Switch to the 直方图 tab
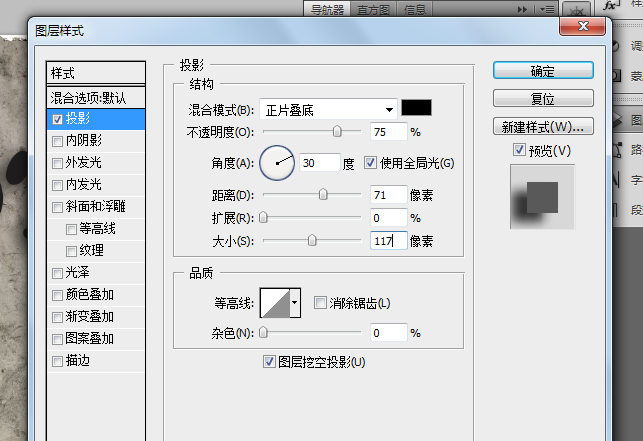This screenshot has width=643, height=441. click(373, 9)
